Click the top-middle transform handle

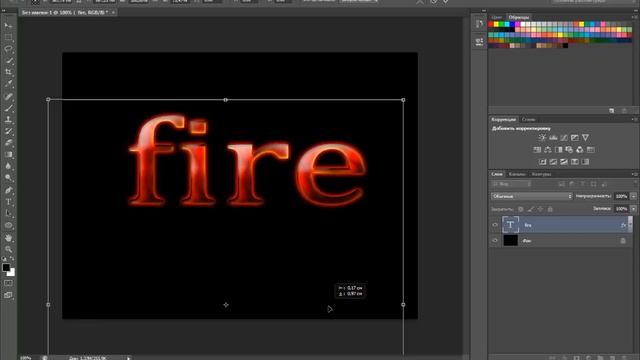coord(226,100)
